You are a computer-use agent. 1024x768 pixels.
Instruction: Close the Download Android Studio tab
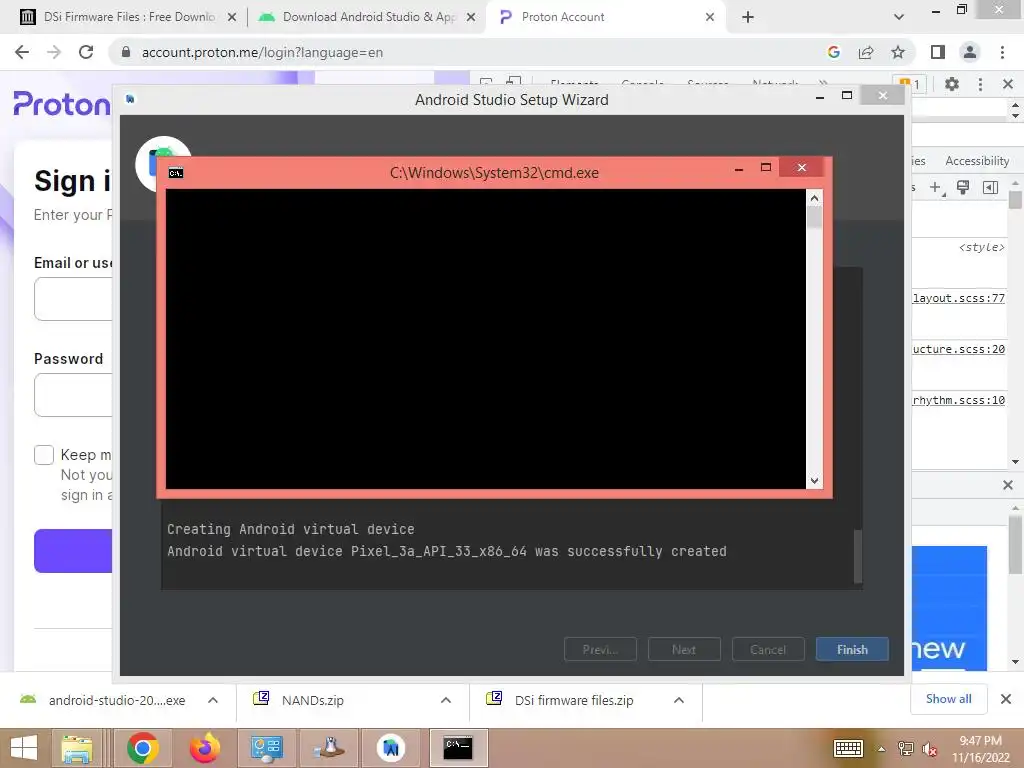(471, 17)
